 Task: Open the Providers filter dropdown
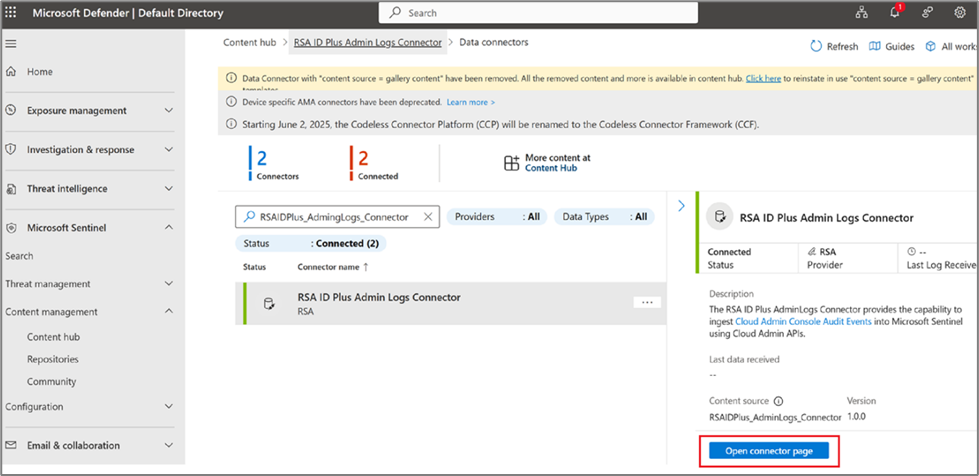point(496,217)
